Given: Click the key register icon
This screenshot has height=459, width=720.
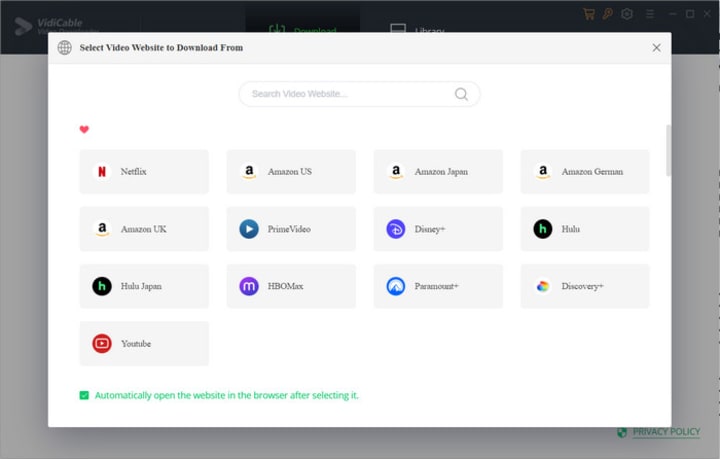Looking at the screenshot, I should (608, 14).
